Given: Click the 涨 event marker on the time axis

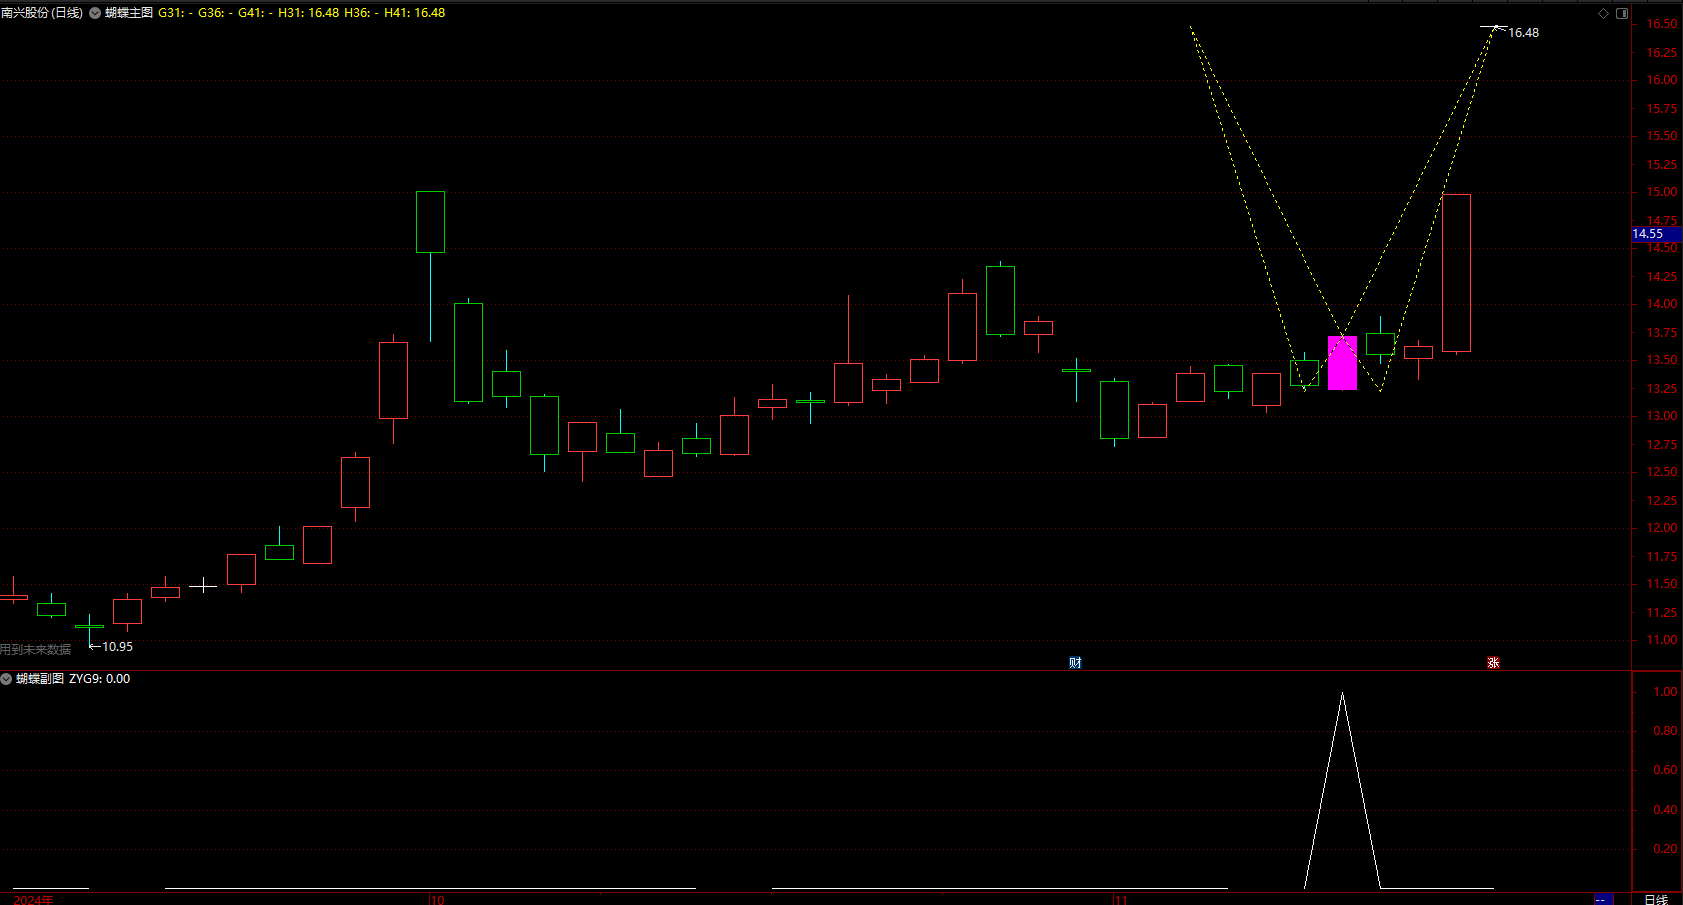Looking at the screenshot, I should click(x=1493, y=662).
